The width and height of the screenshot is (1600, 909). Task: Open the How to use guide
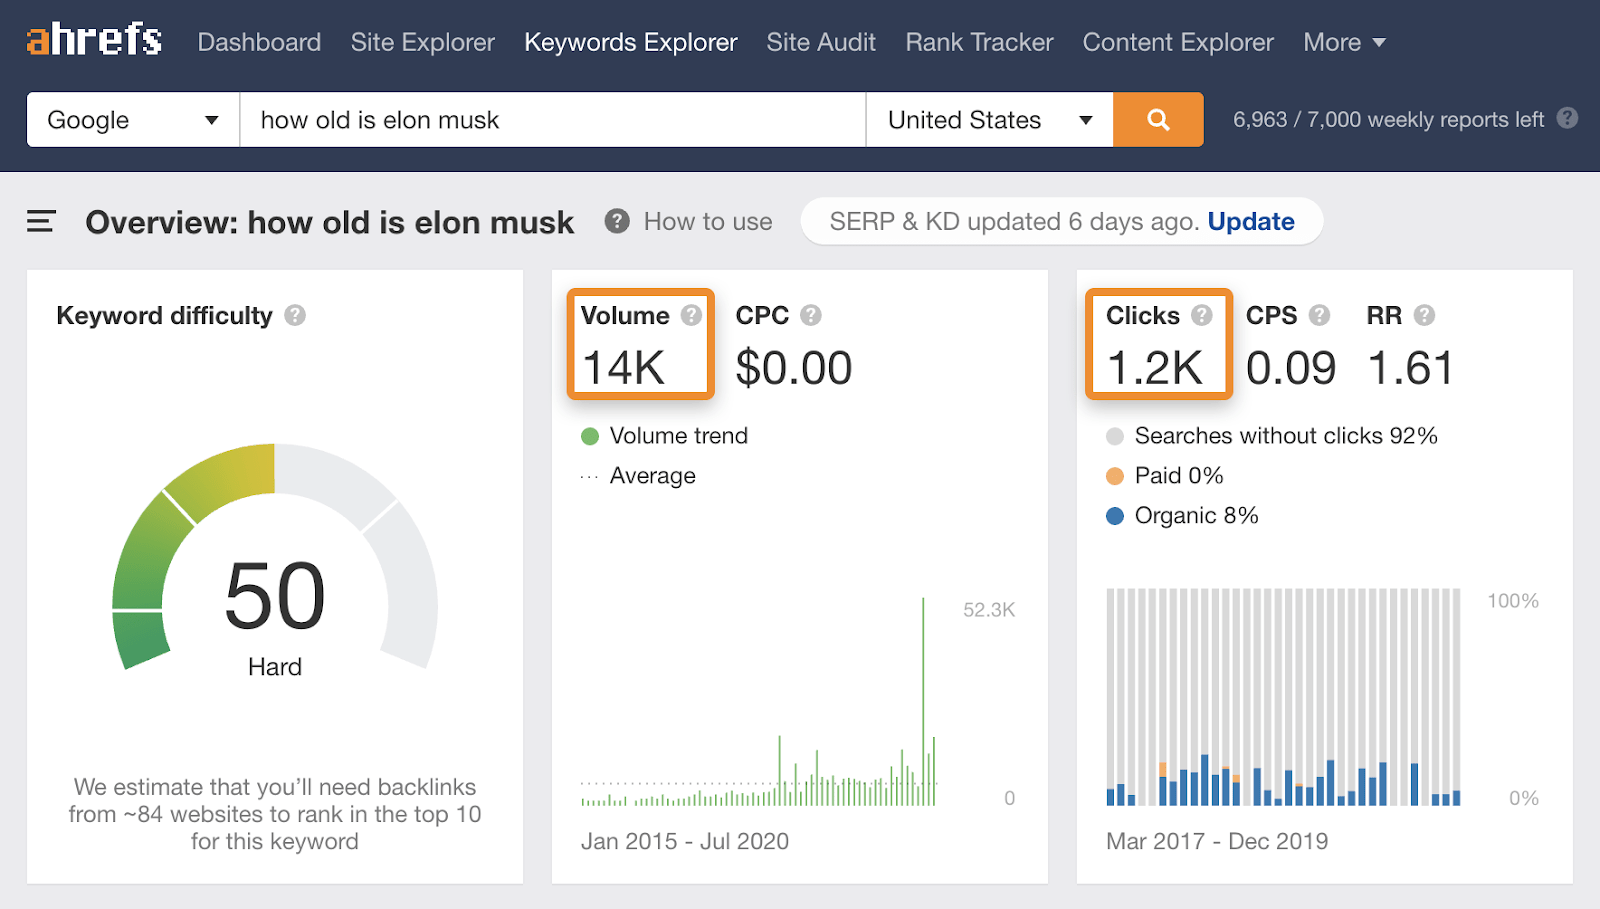point(707,221)
